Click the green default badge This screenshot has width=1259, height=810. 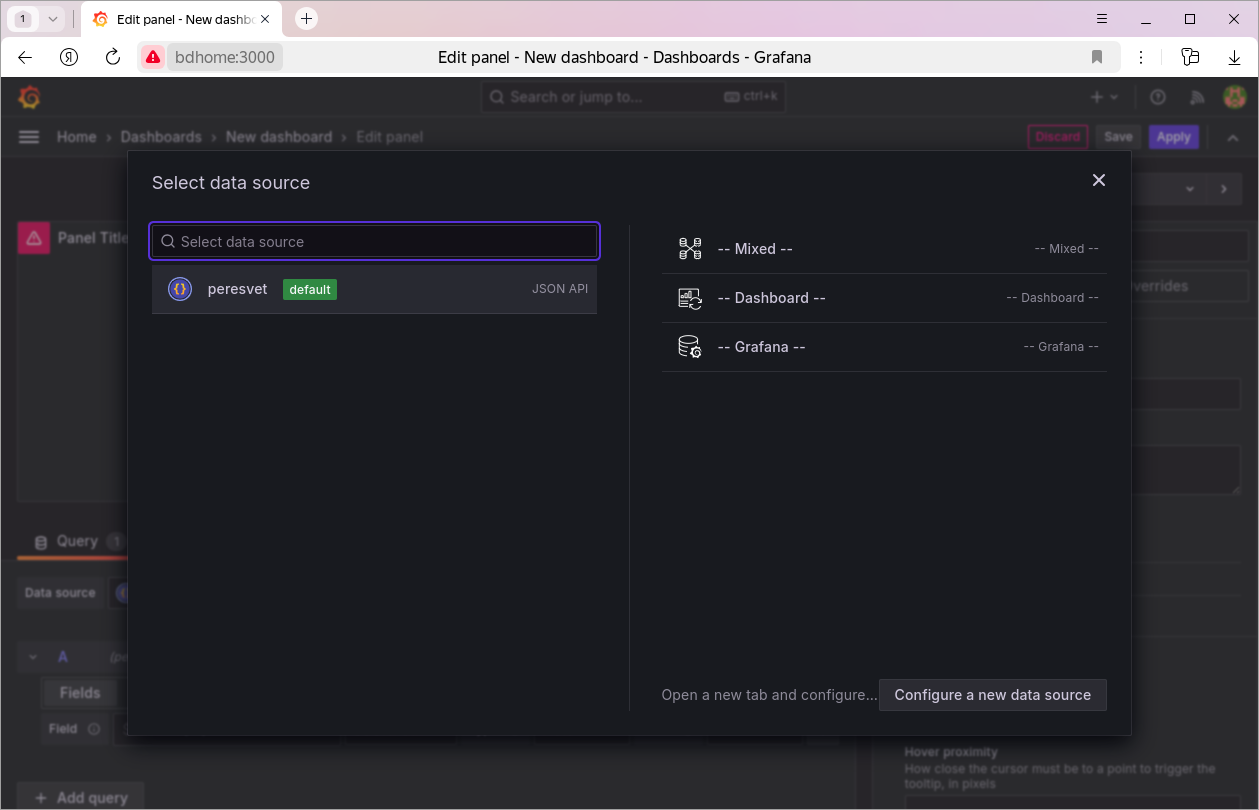click(x=310, y=289)
